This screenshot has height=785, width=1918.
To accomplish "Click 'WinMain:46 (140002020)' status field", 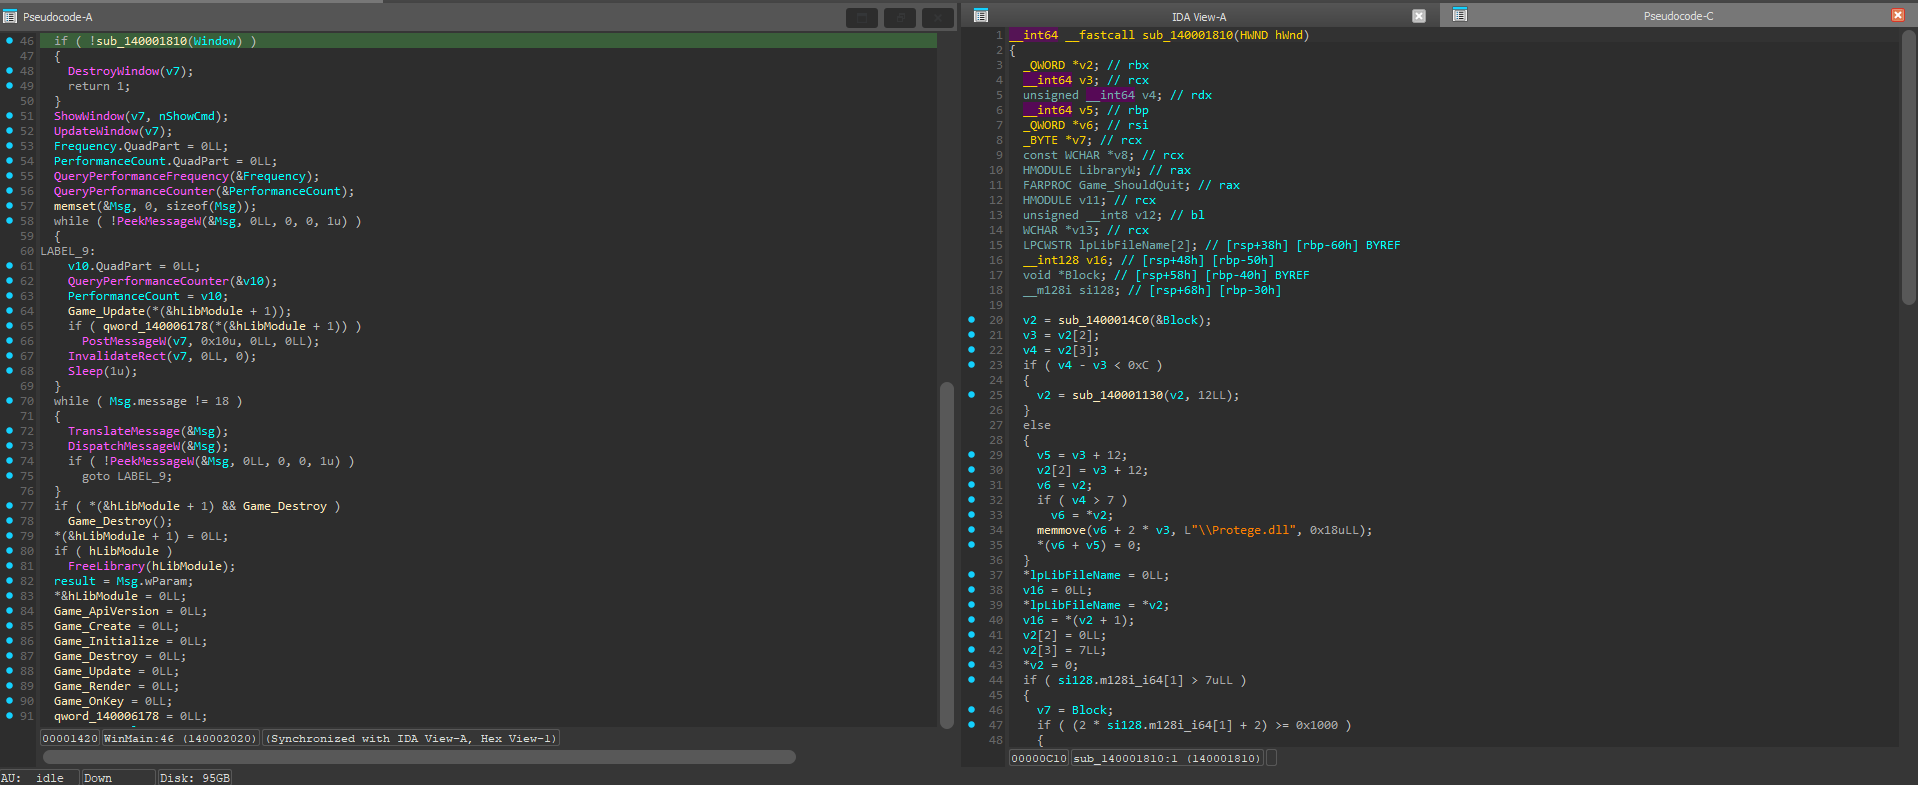I will (181, 738).
